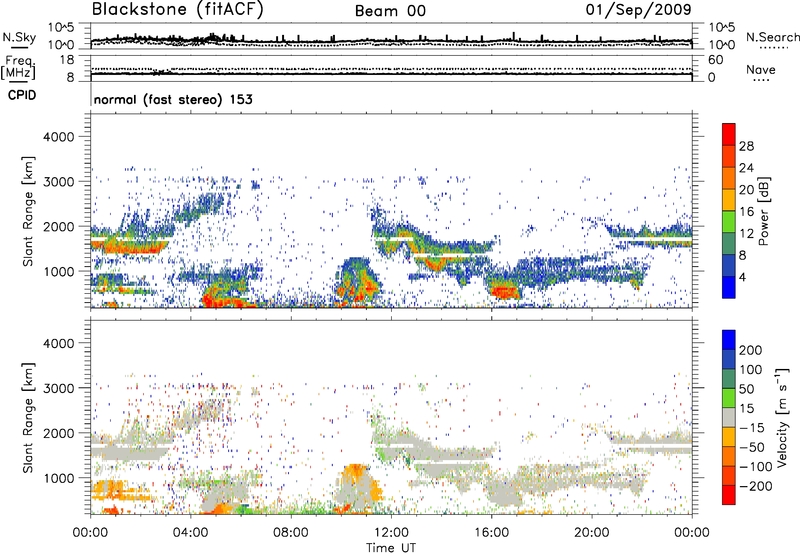Click the 'Power [dB]' color bar label
Screen dimensions: 800x554
tap(764, 211)
